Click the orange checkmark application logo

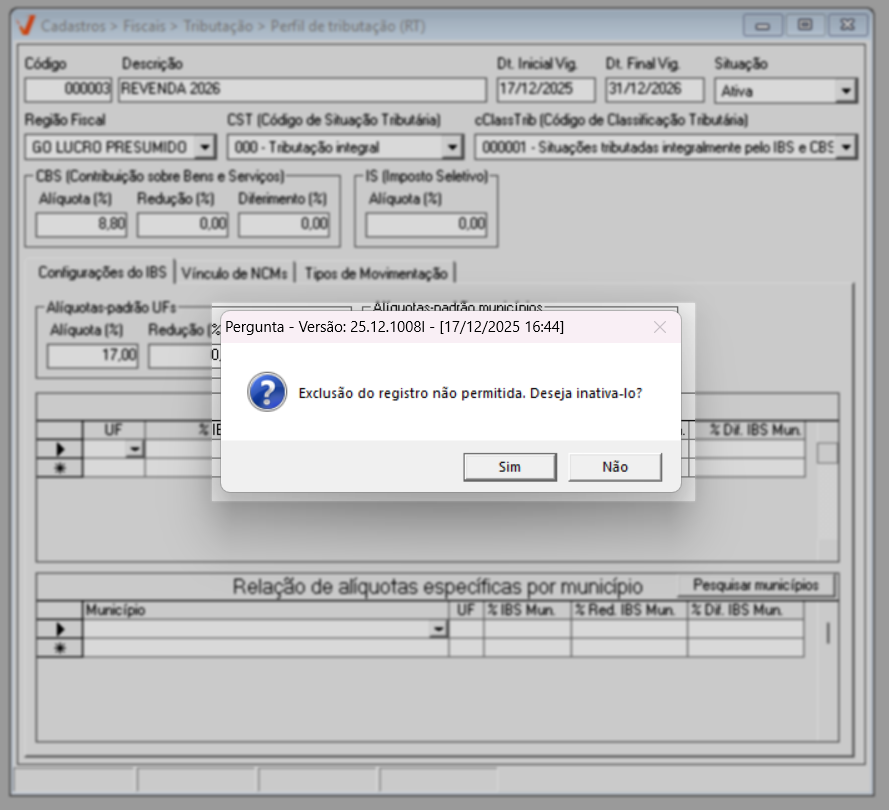tap(26, 26)
